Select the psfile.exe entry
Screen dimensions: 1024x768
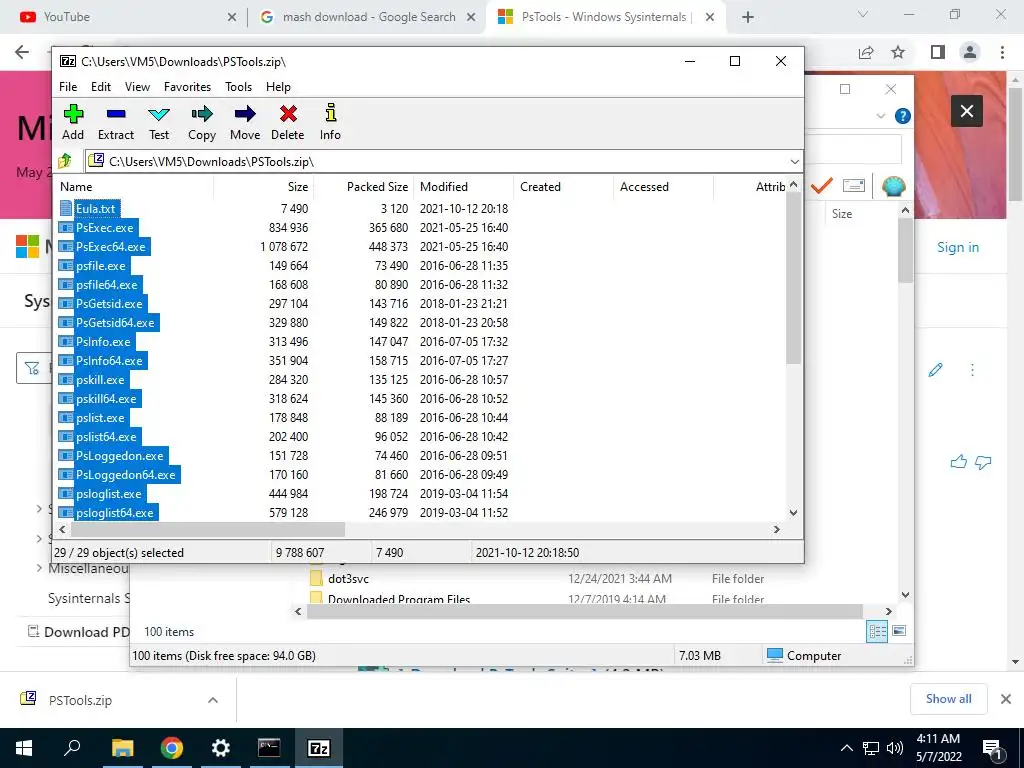coord(101,266)
